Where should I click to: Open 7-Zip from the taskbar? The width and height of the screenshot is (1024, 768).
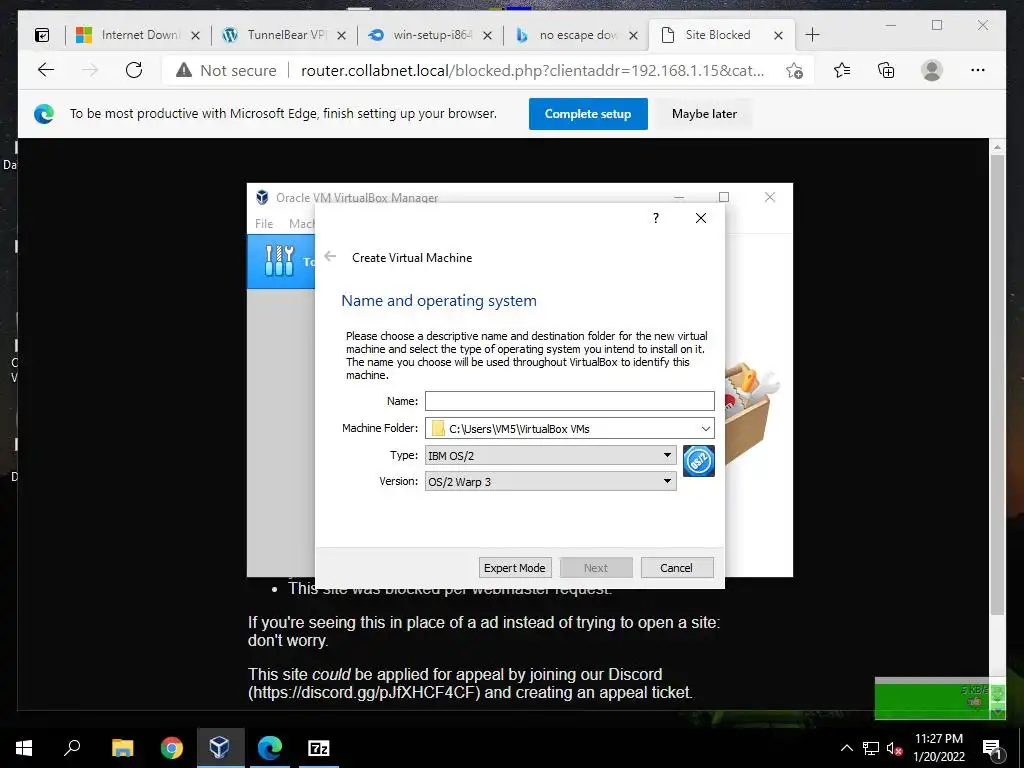(x=319, y=748)
